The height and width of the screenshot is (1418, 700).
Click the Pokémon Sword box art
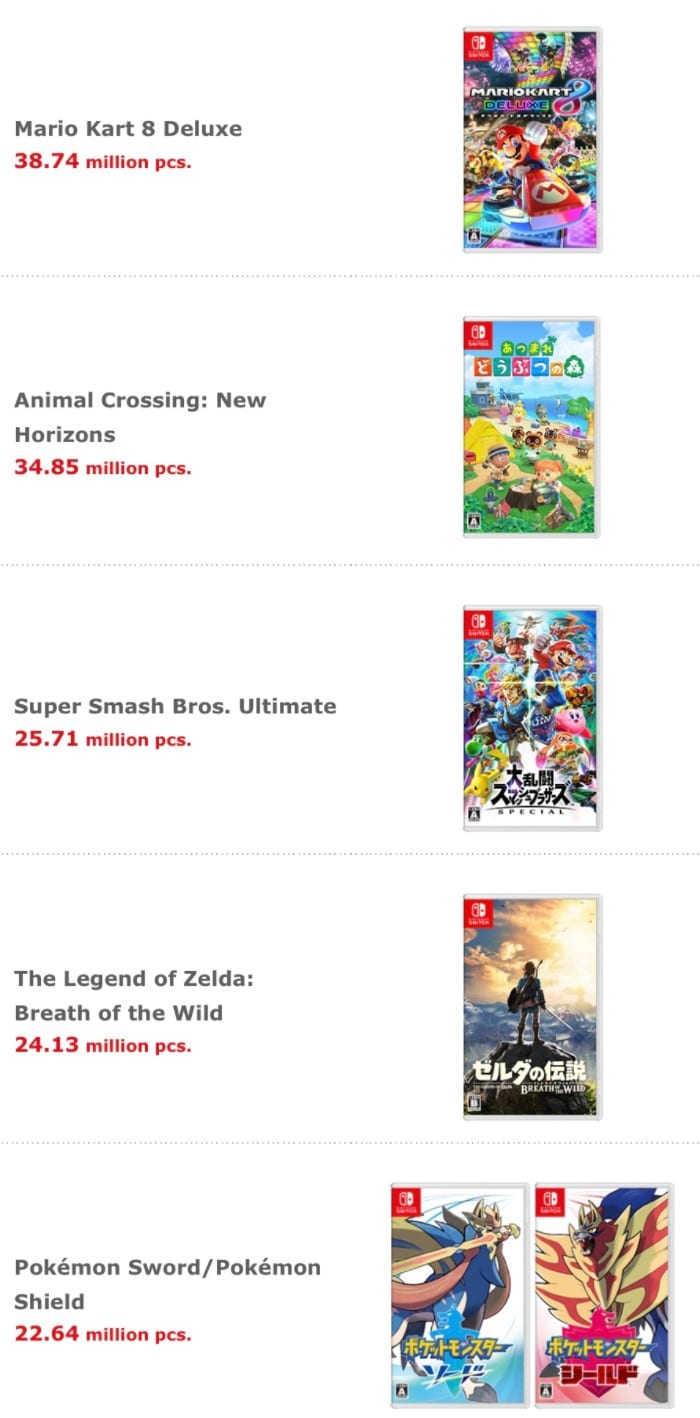click(x=459, y=1295)
